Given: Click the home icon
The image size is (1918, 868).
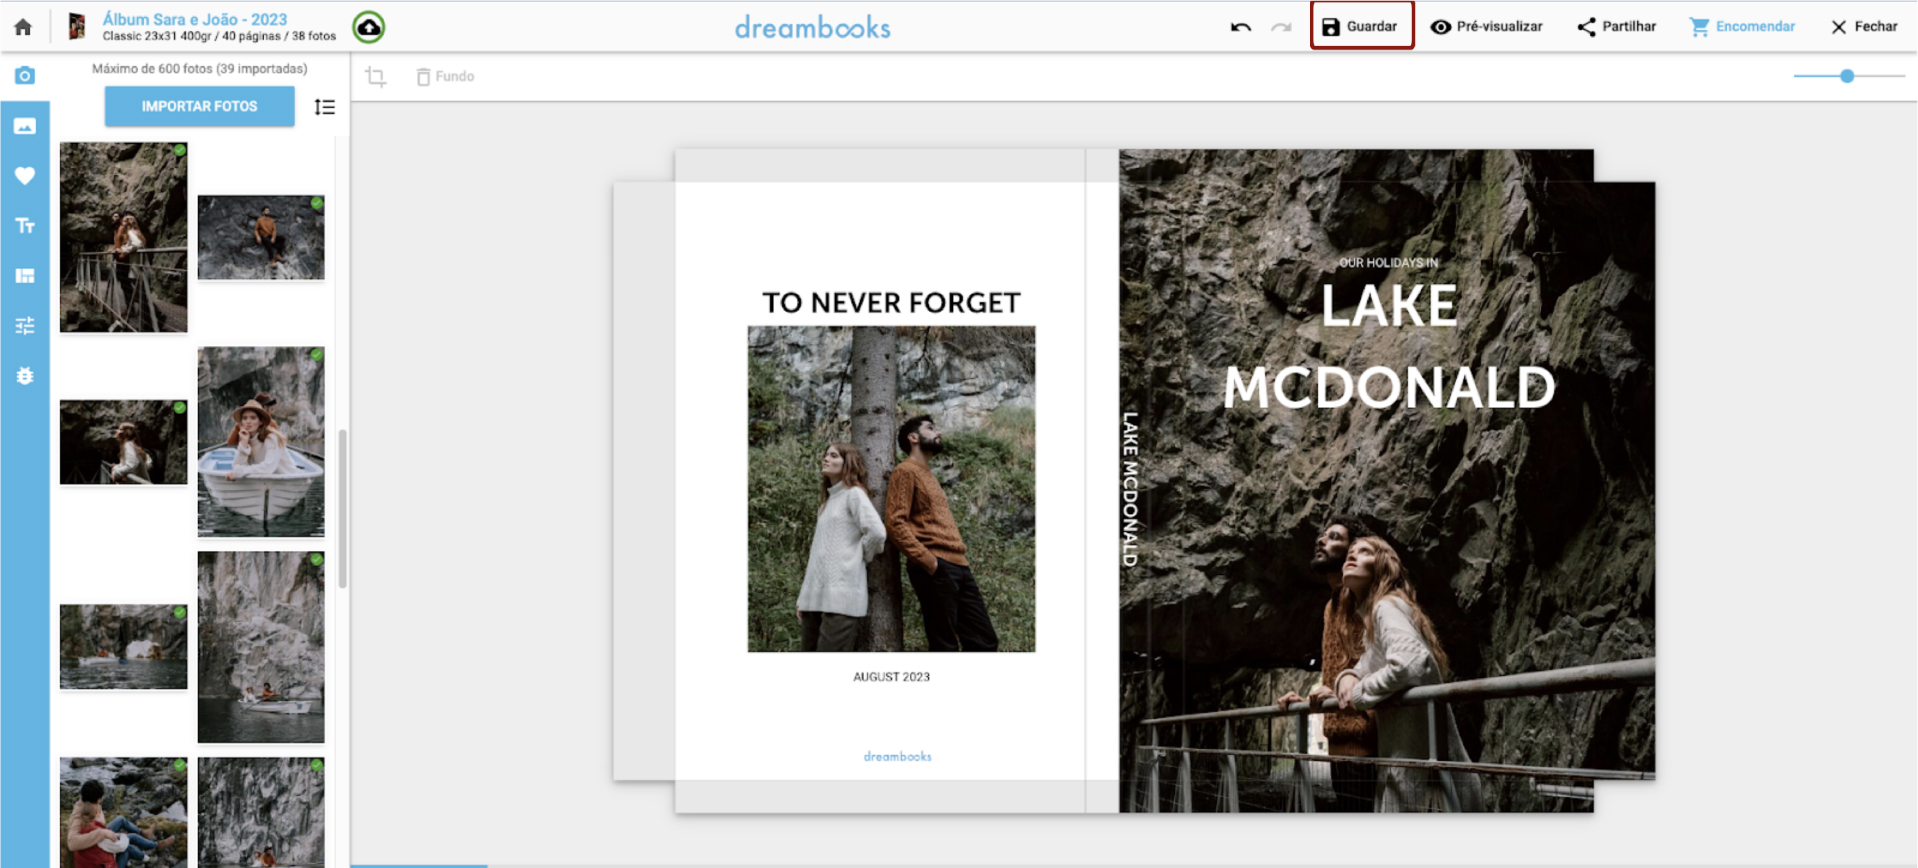Looking at the screenshot, I should tap(23, 27).
